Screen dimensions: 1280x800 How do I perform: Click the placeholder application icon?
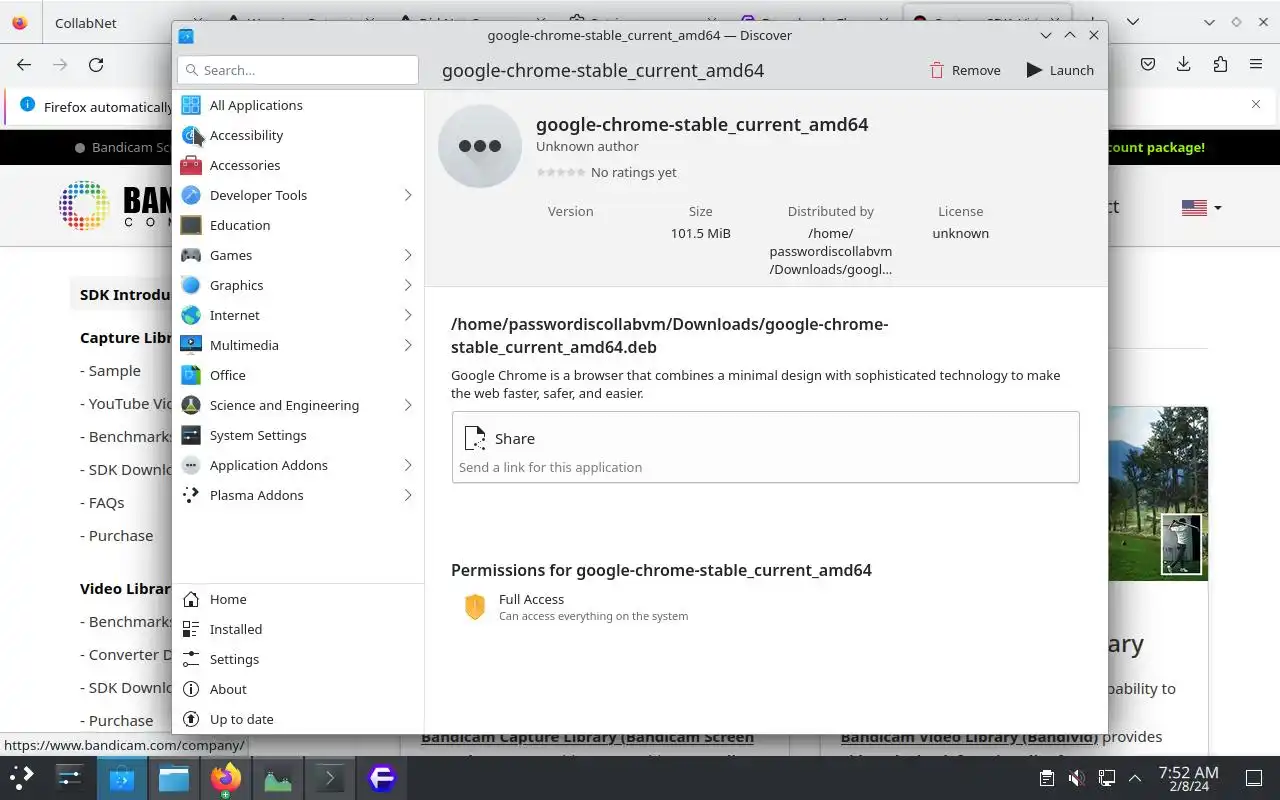[x=480, y=146]
